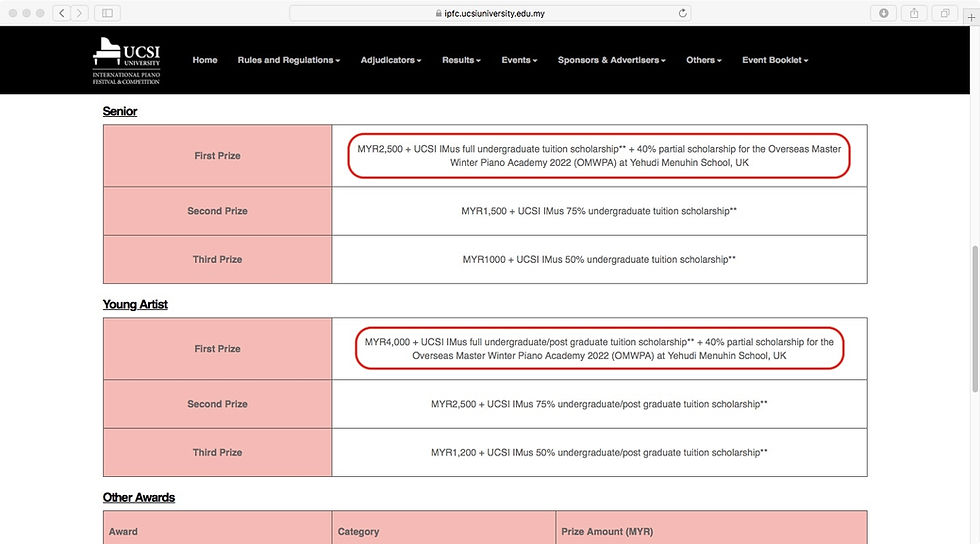The height and width of the screenshot is (544, 980).
Task: Open the Safari downloads icon
Action: (x=883, y=13)
